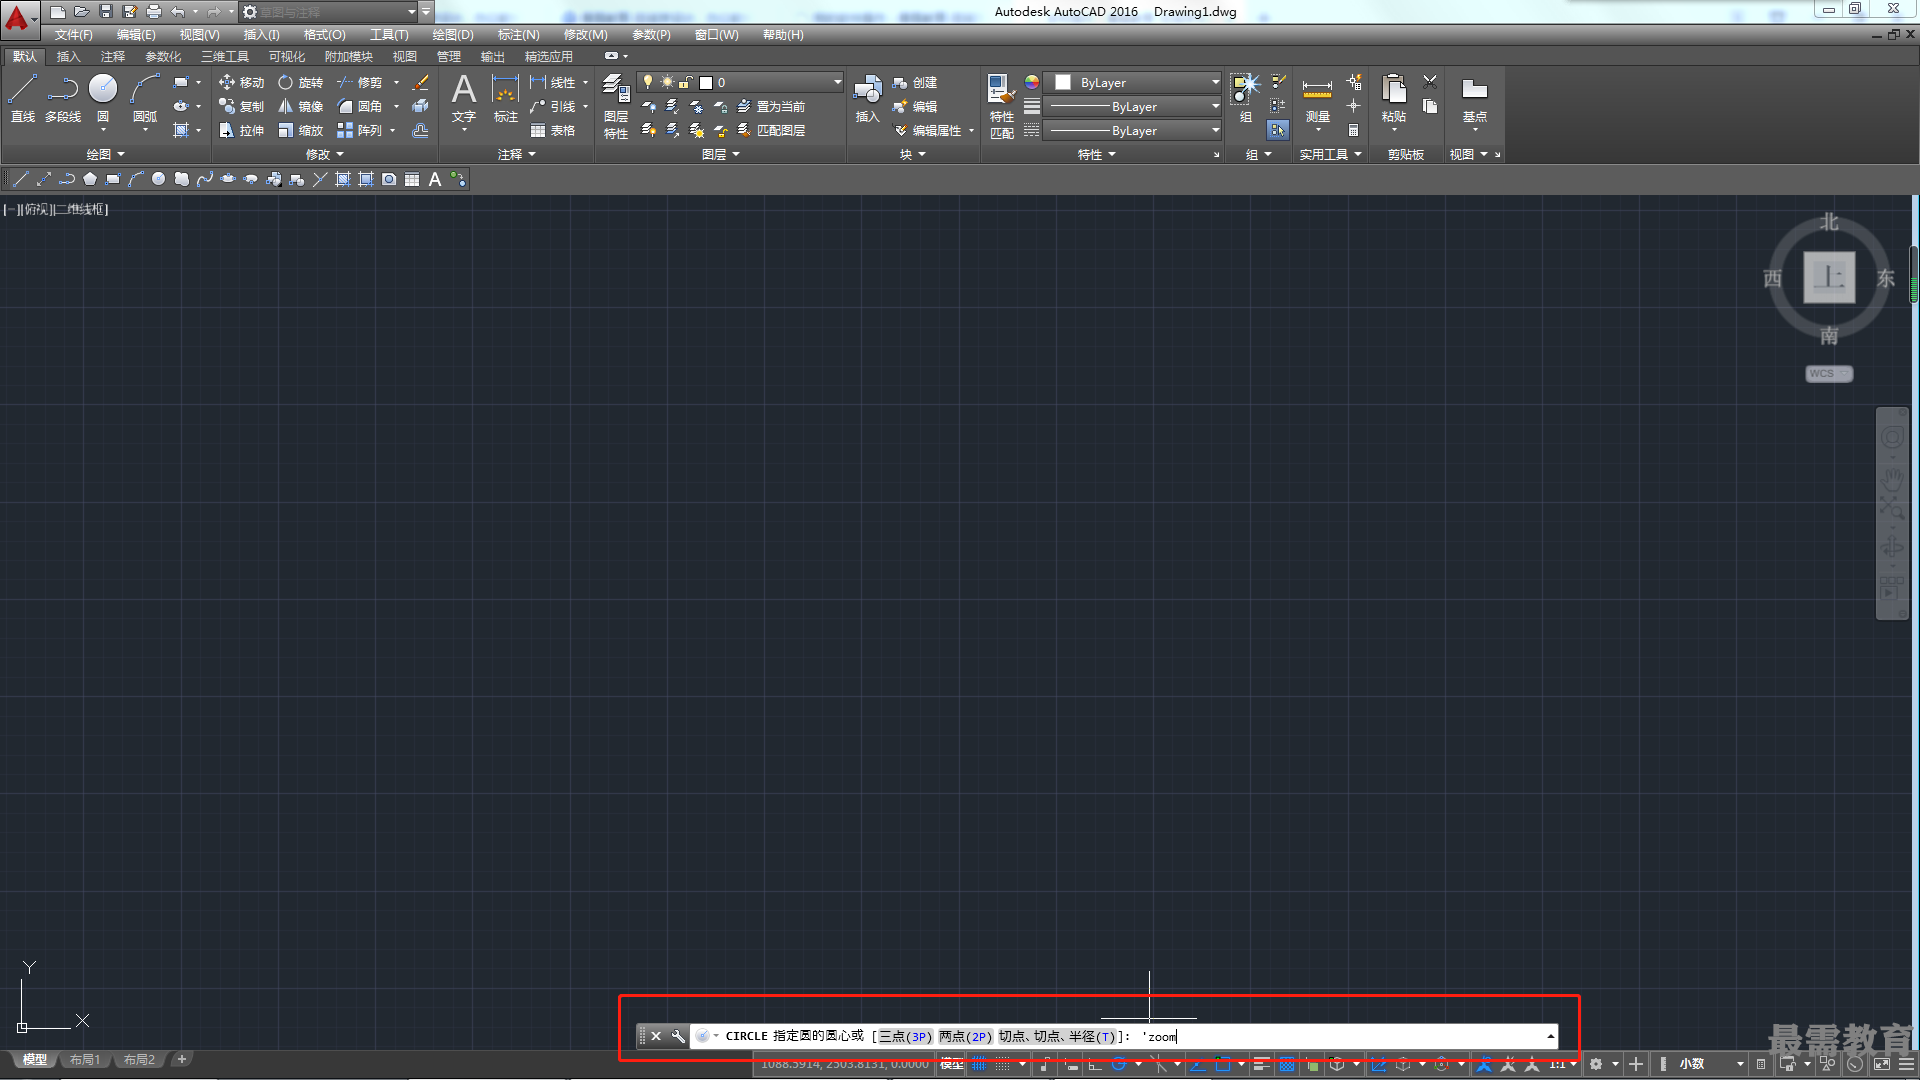The image size is (1920, 1080).
Task: Click the 移动 (Move) tool
Action: (241, 82)
